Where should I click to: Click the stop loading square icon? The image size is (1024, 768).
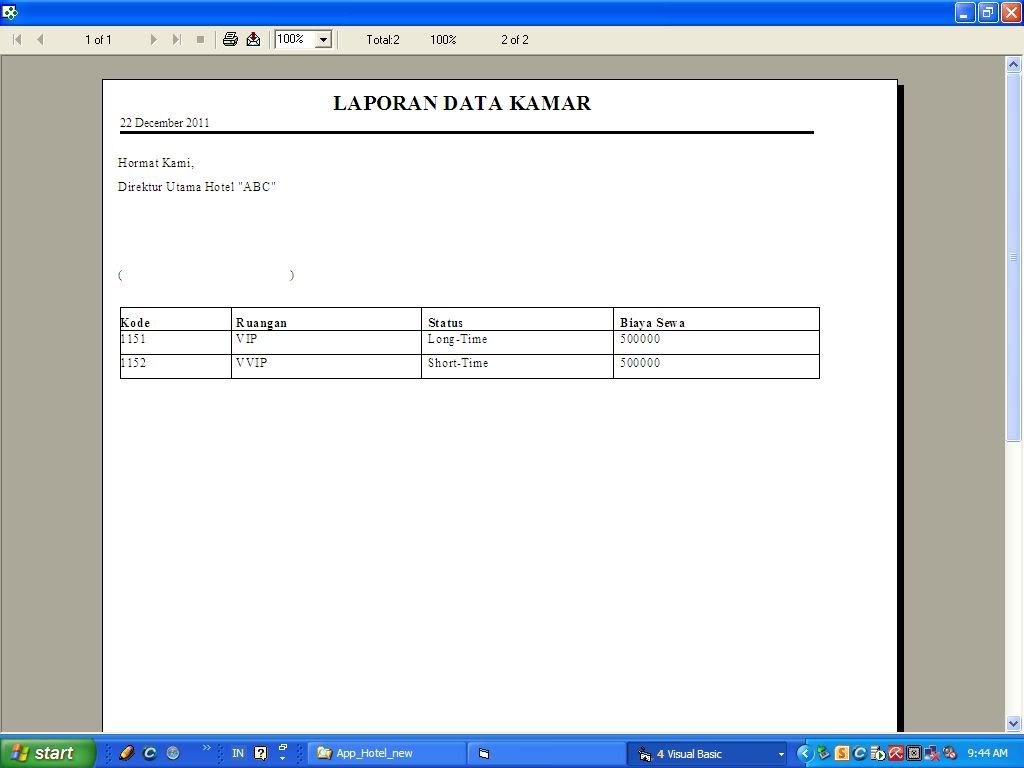pyautogui.click(x=200, y=40)
